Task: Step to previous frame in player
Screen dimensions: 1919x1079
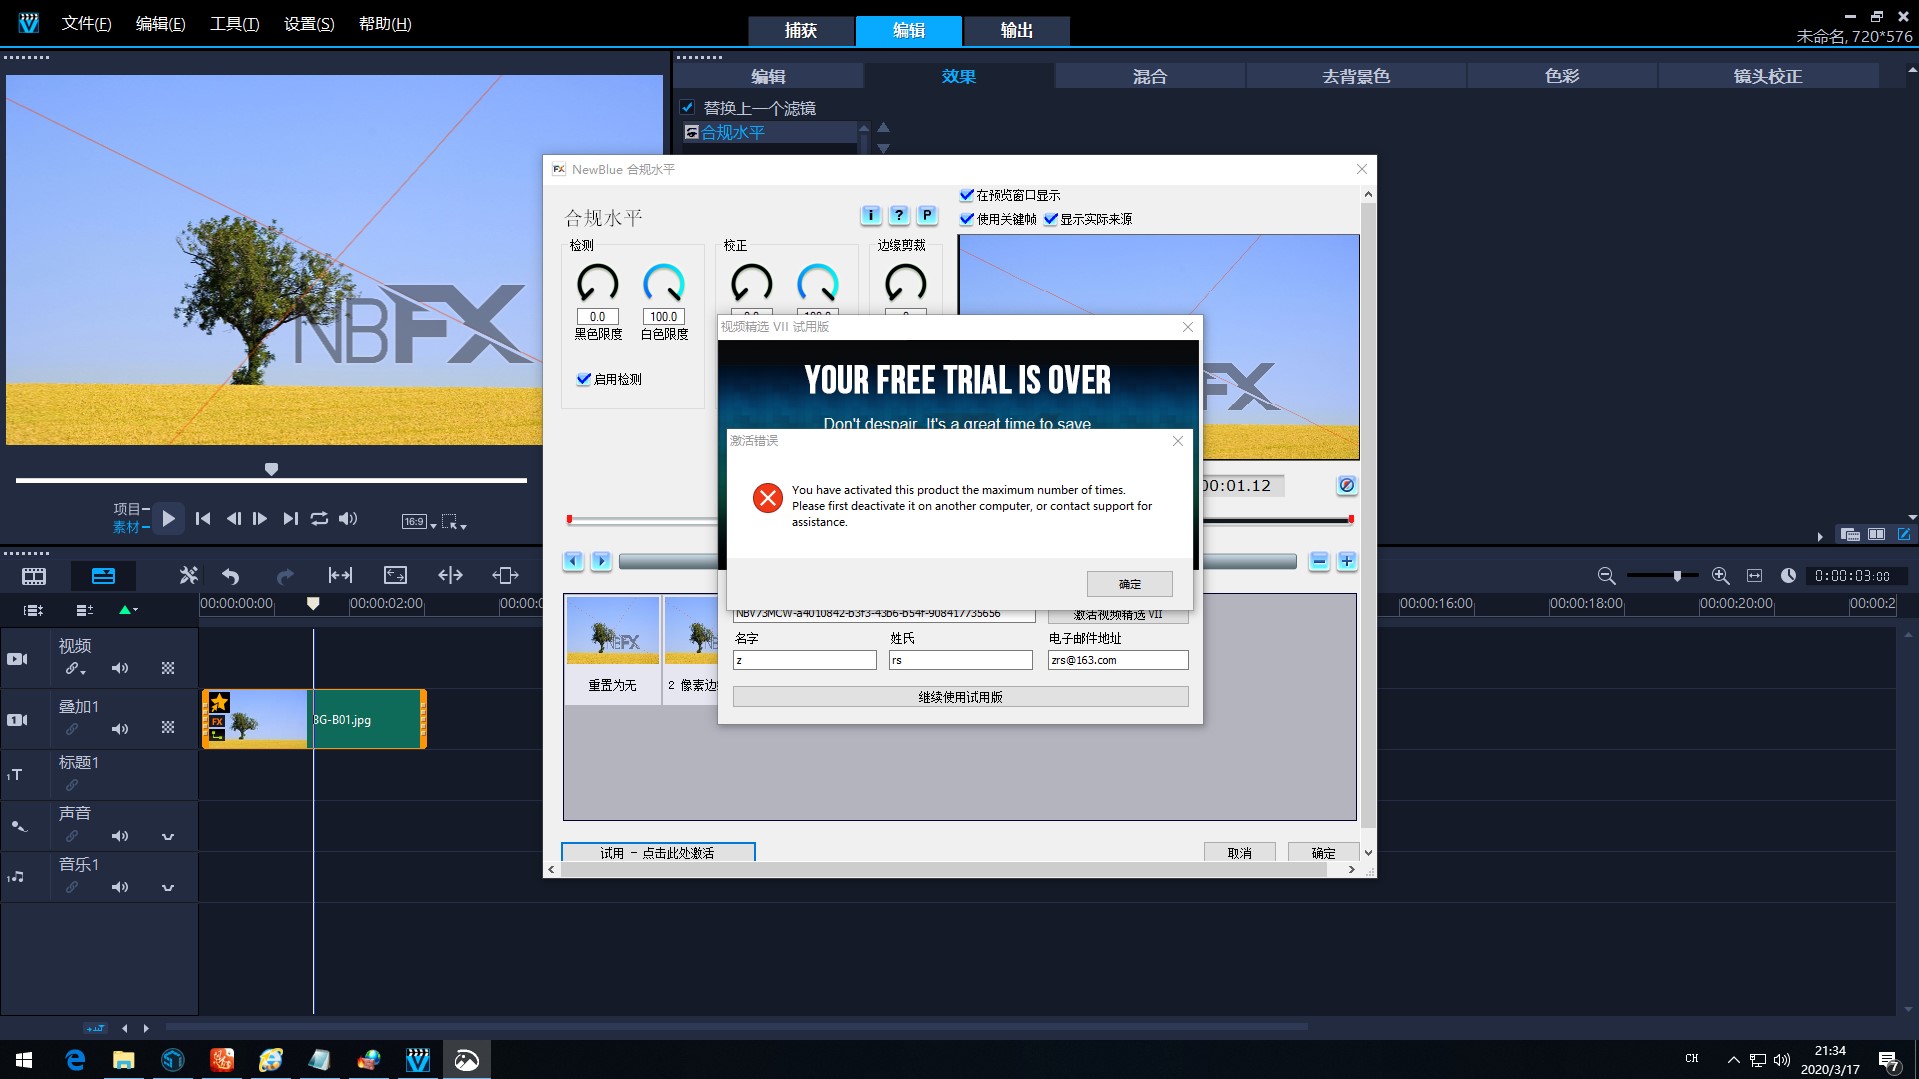Action: pos(233,518)
